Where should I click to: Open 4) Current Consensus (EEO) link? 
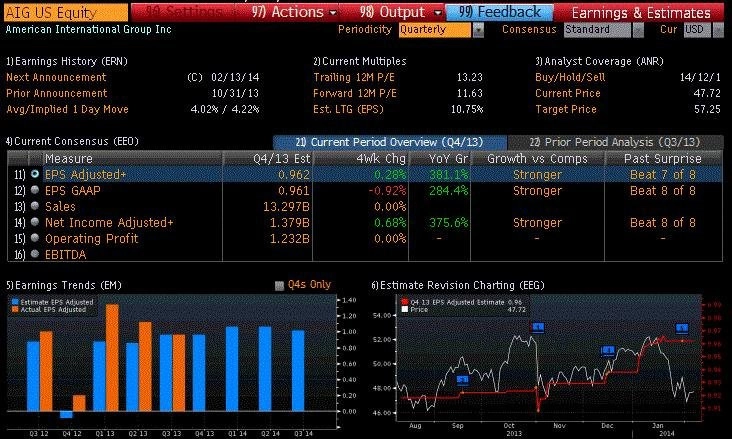point(72,141)
